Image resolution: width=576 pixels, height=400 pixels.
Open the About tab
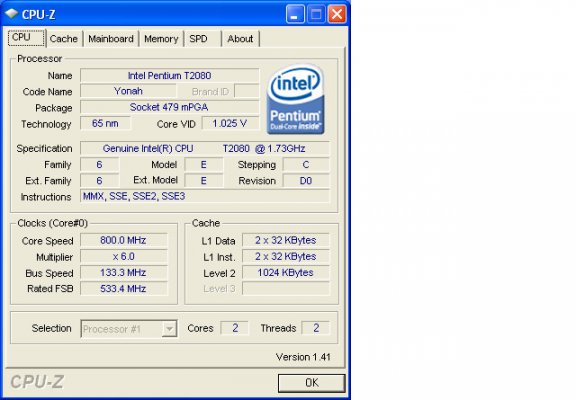point(241,39)
